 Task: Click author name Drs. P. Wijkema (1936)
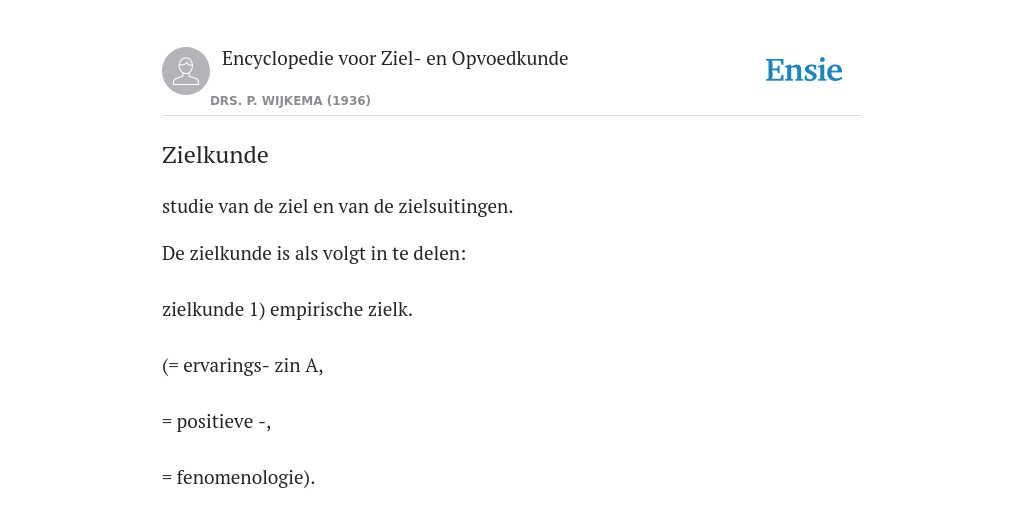[290, 101]
